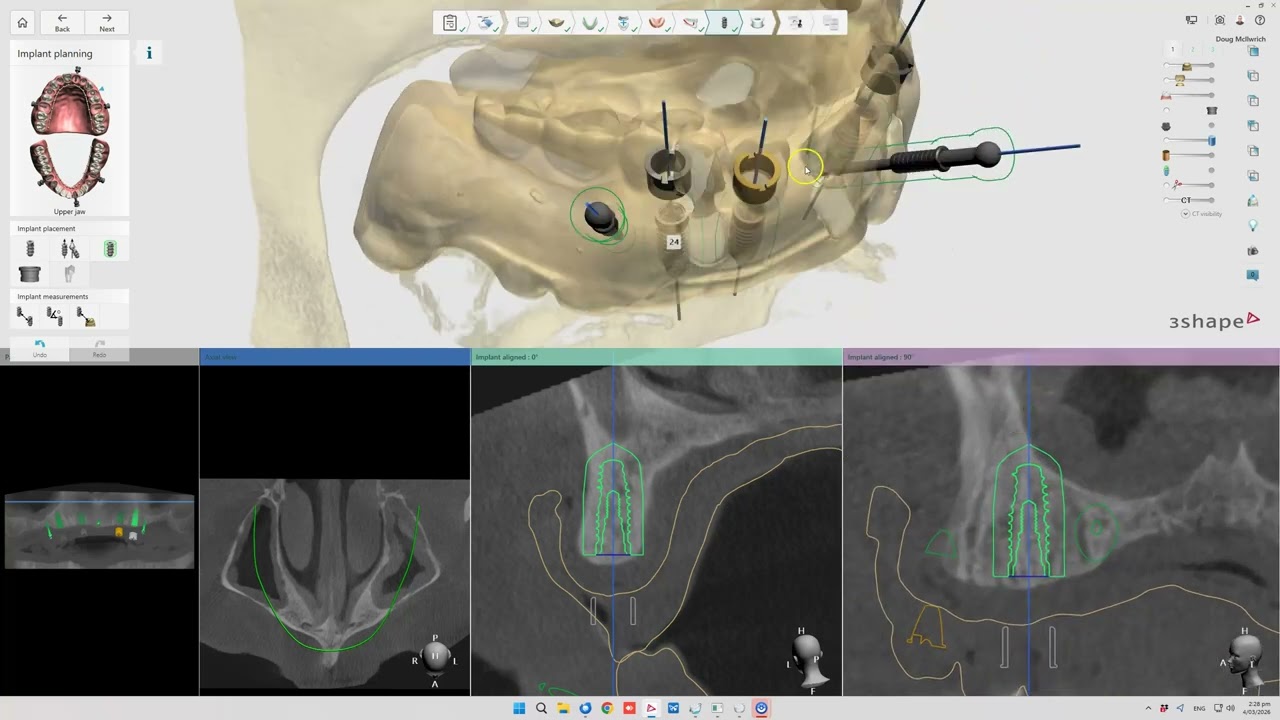This screenshot has width=1280, height=720.
Task: Click the camera snapshot icon in sidebar
Action: (x=1253, y=251)
